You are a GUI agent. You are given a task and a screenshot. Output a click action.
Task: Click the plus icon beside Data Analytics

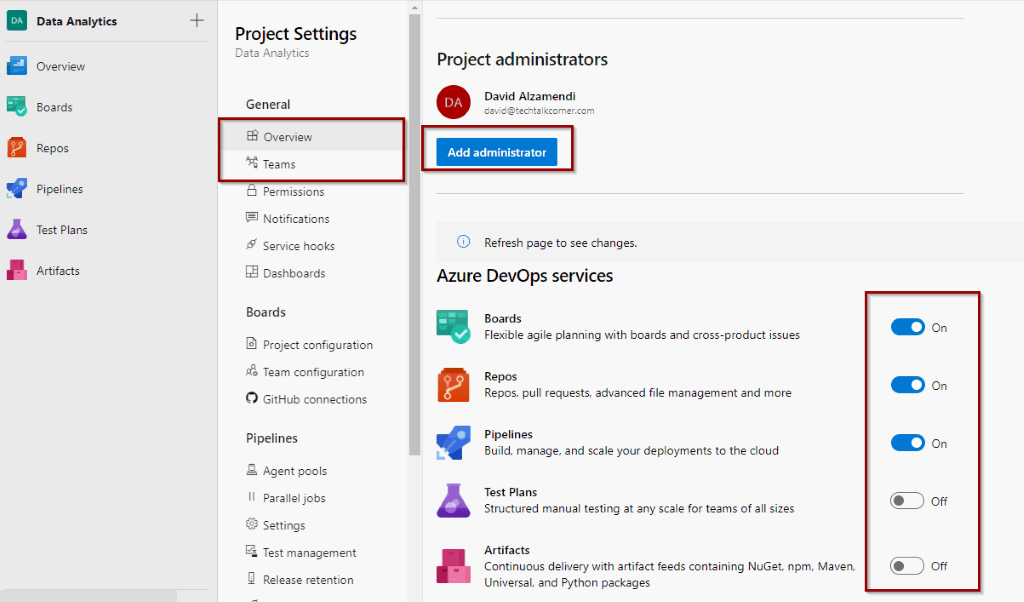197,21
